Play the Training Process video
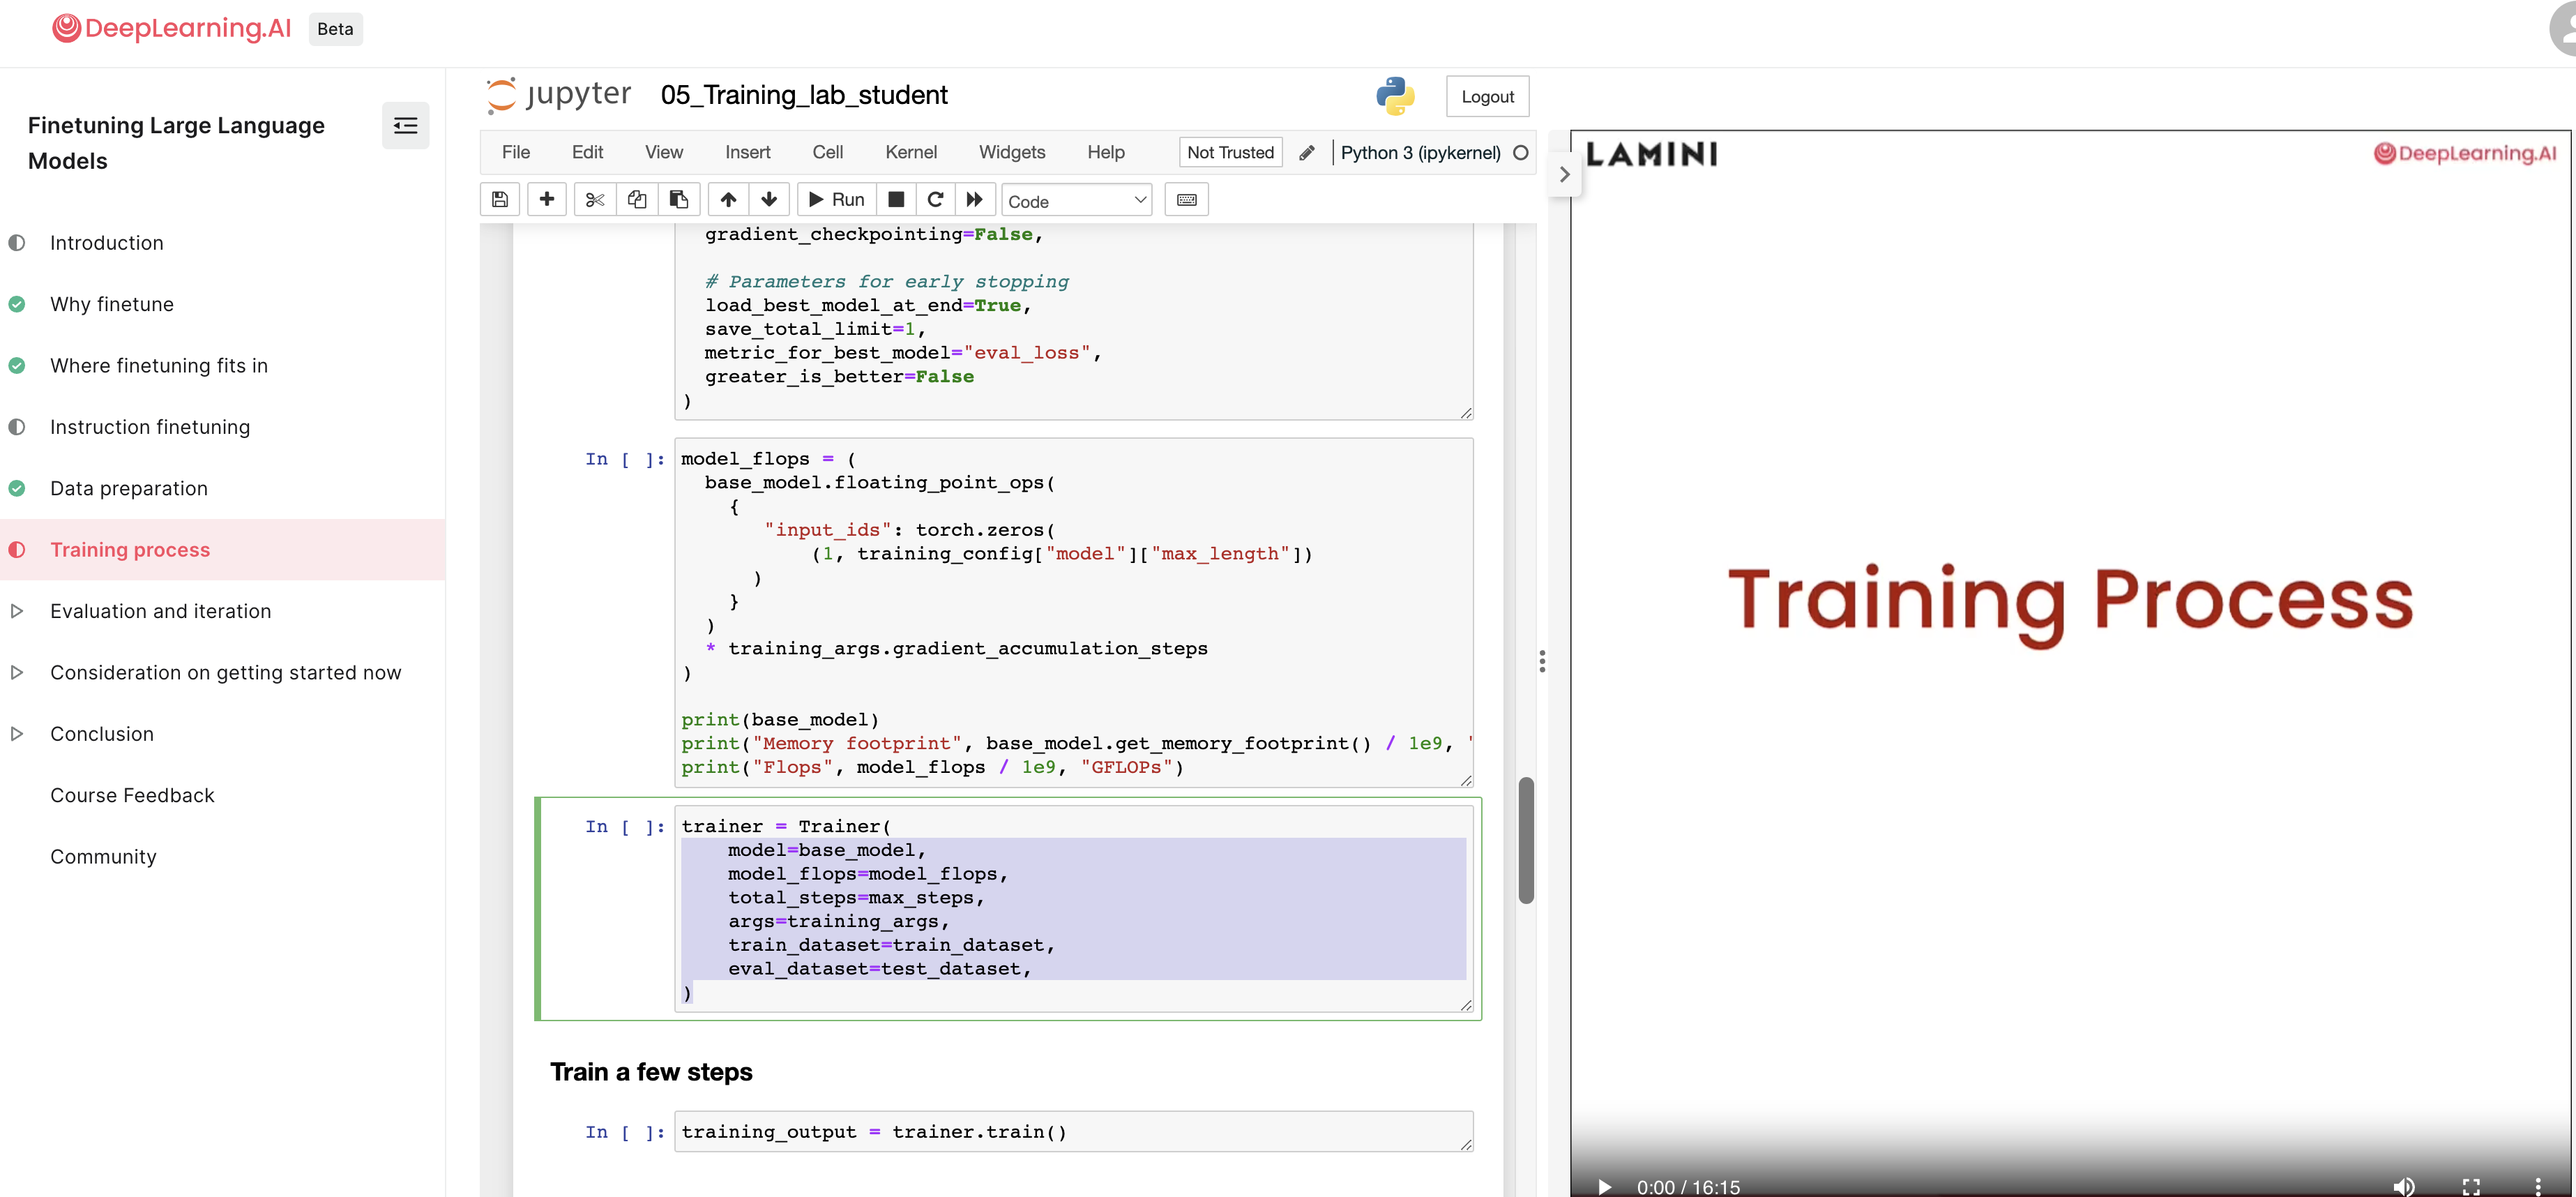Viewport: 2576px width, 1197px height. point(1604,1186)
